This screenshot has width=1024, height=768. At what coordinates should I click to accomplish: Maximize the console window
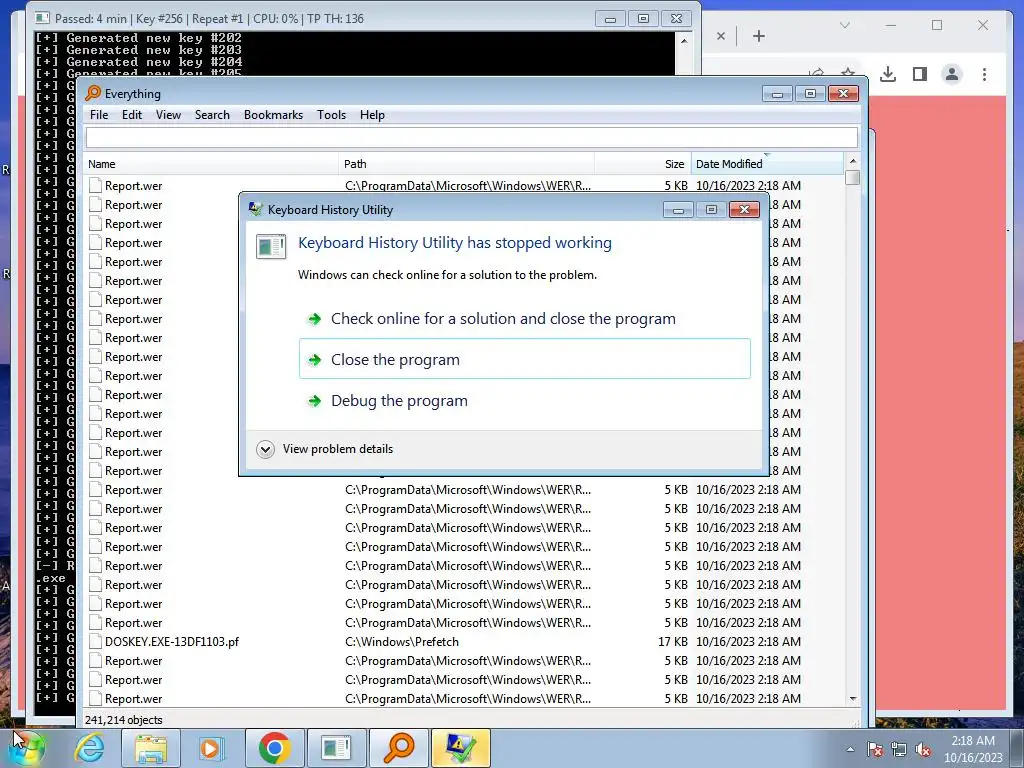[643, 19]
